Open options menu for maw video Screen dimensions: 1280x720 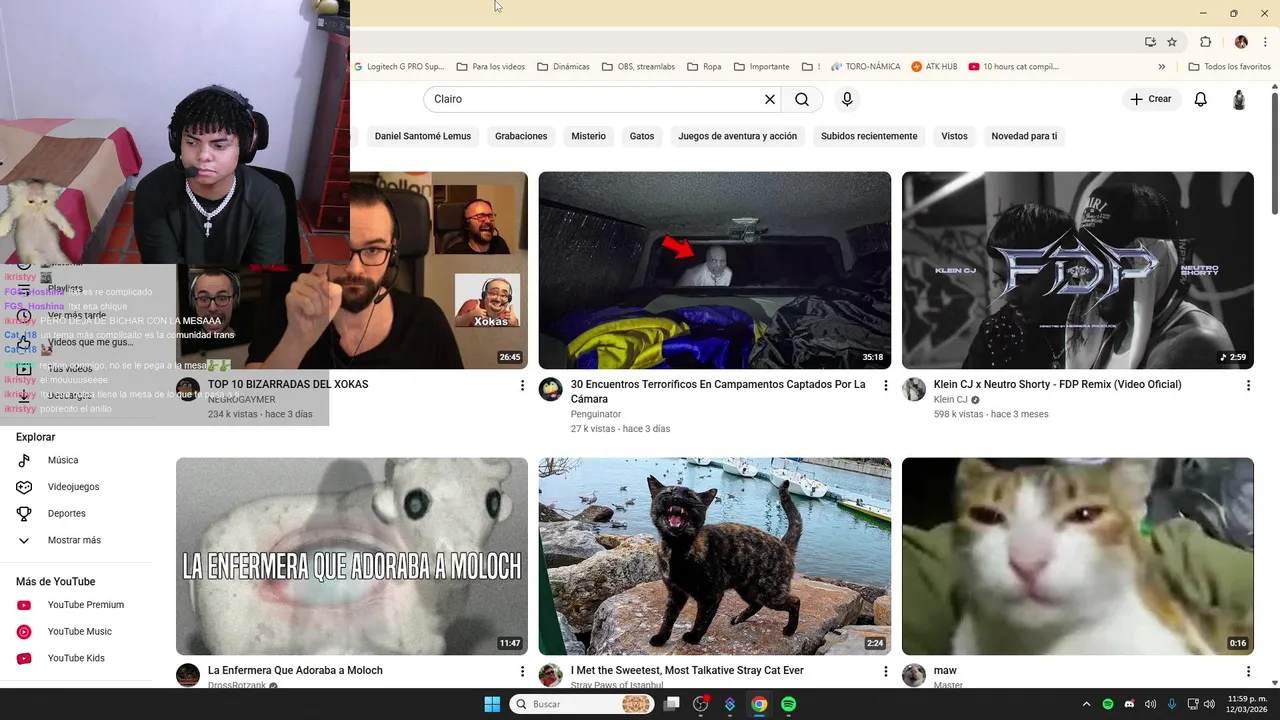click(1248, 671)
